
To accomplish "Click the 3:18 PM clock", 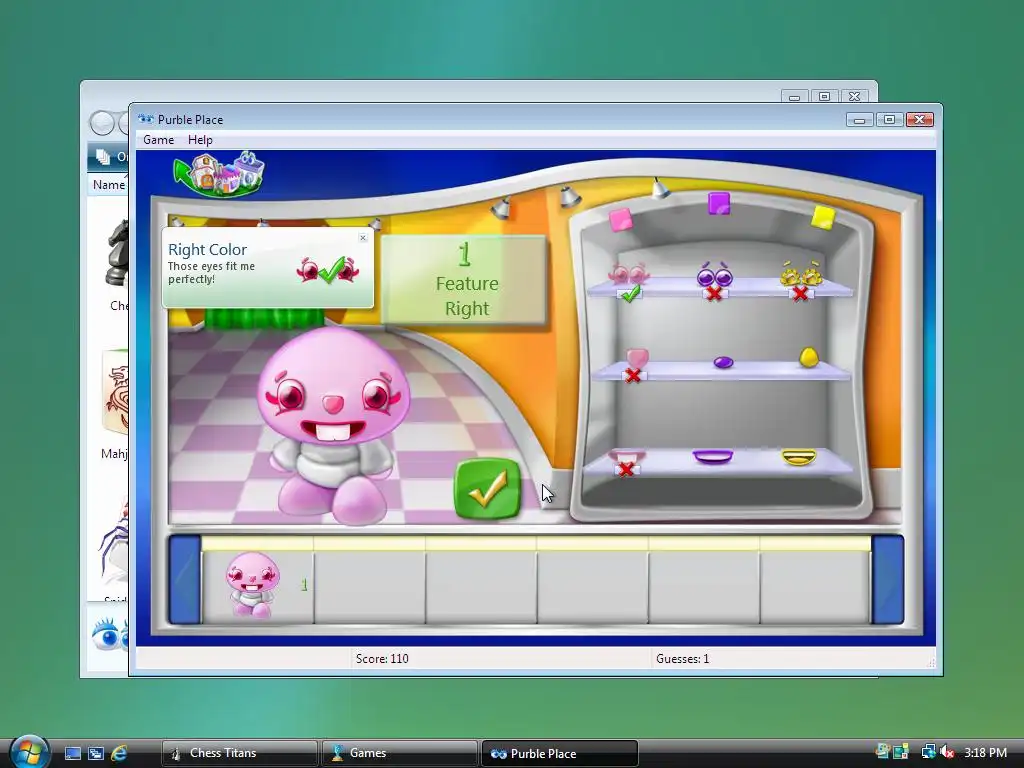I will click(985, 752).
